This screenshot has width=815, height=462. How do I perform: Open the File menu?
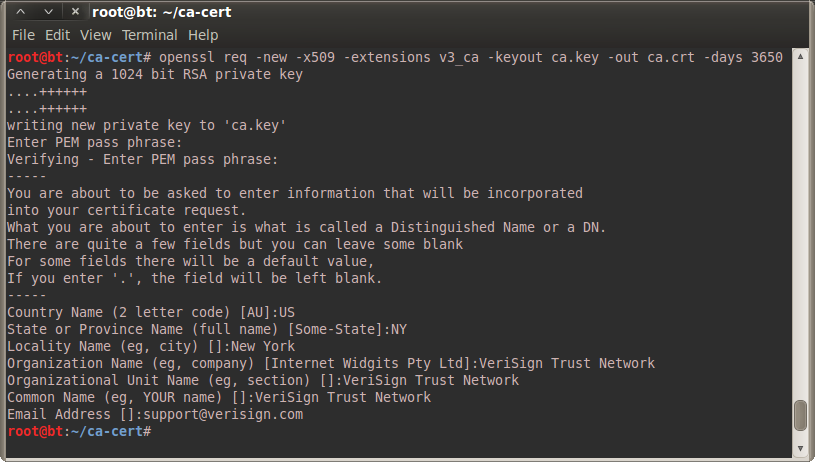tap(23, 35)
